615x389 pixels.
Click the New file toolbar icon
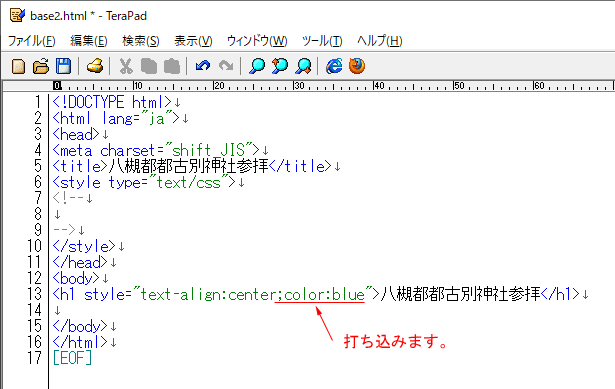18,66
